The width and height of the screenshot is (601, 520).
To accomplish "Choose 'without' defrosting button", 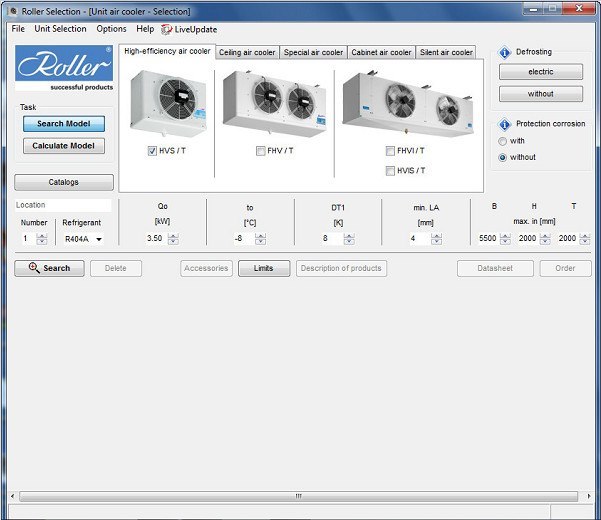I will 541,94.
